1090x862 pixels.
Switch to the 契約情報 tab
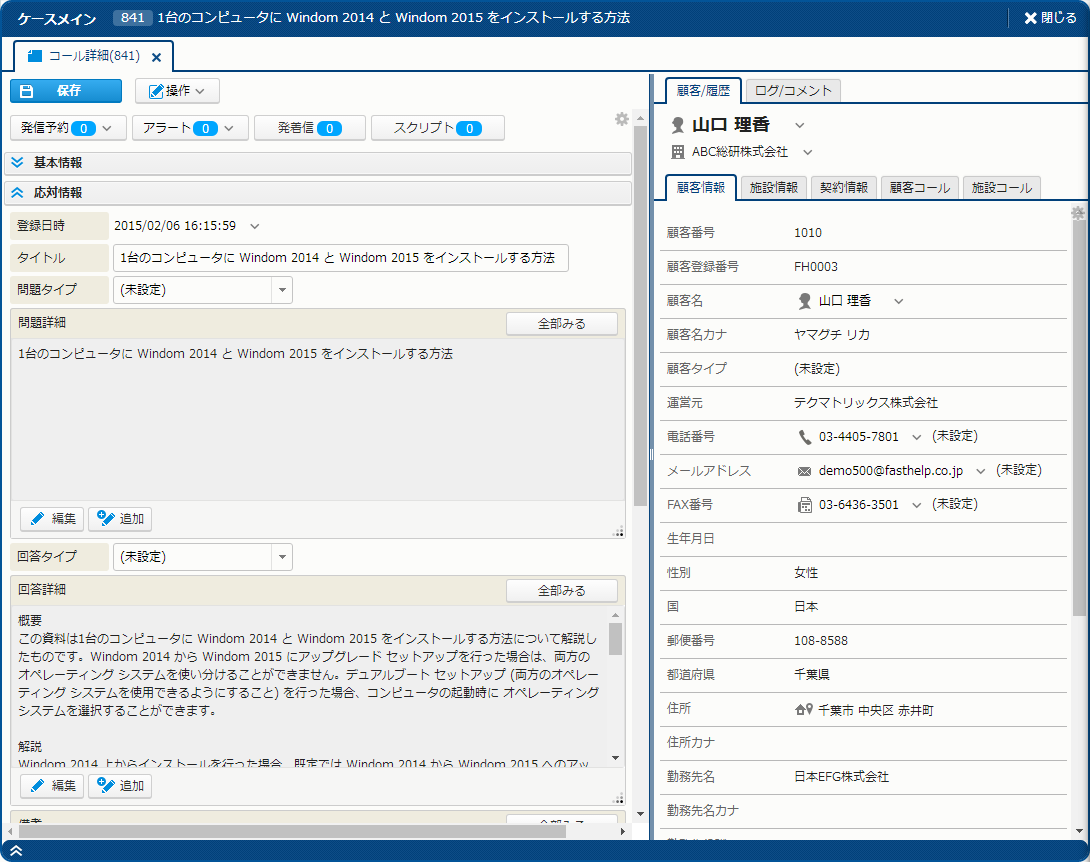(844, 188)
